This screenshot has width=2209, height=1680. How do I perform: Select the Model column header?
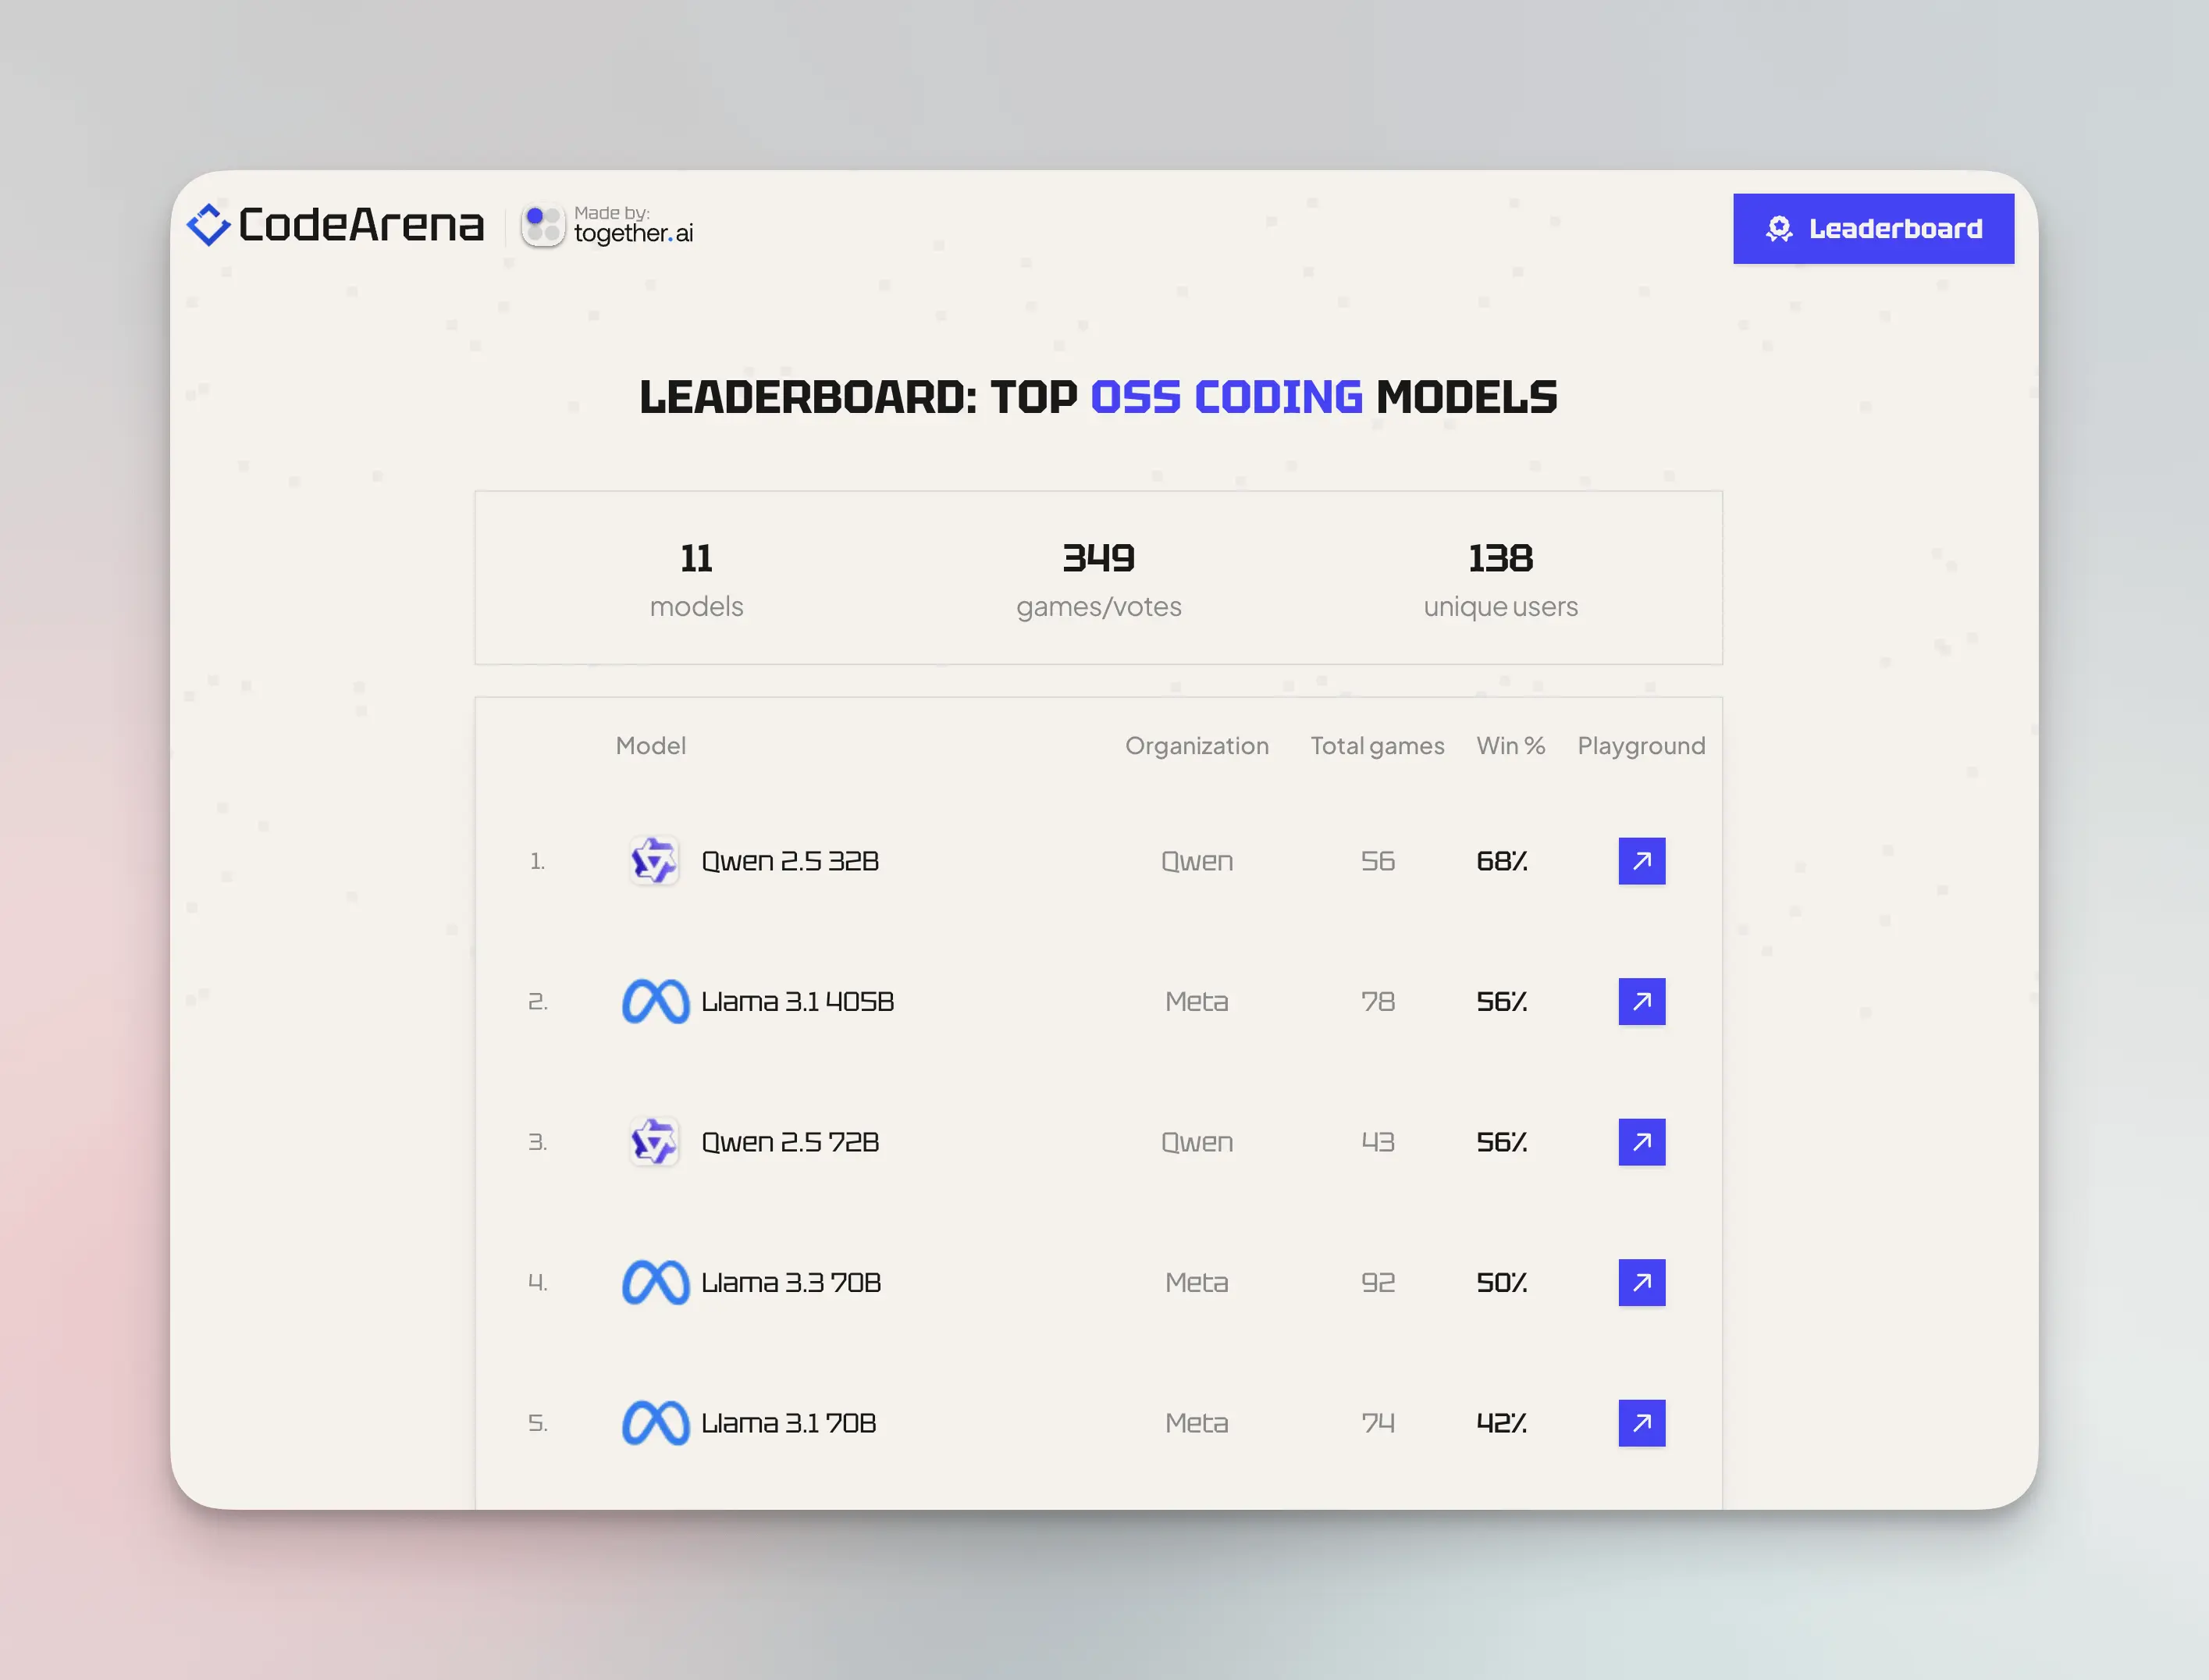click(651, 746)
